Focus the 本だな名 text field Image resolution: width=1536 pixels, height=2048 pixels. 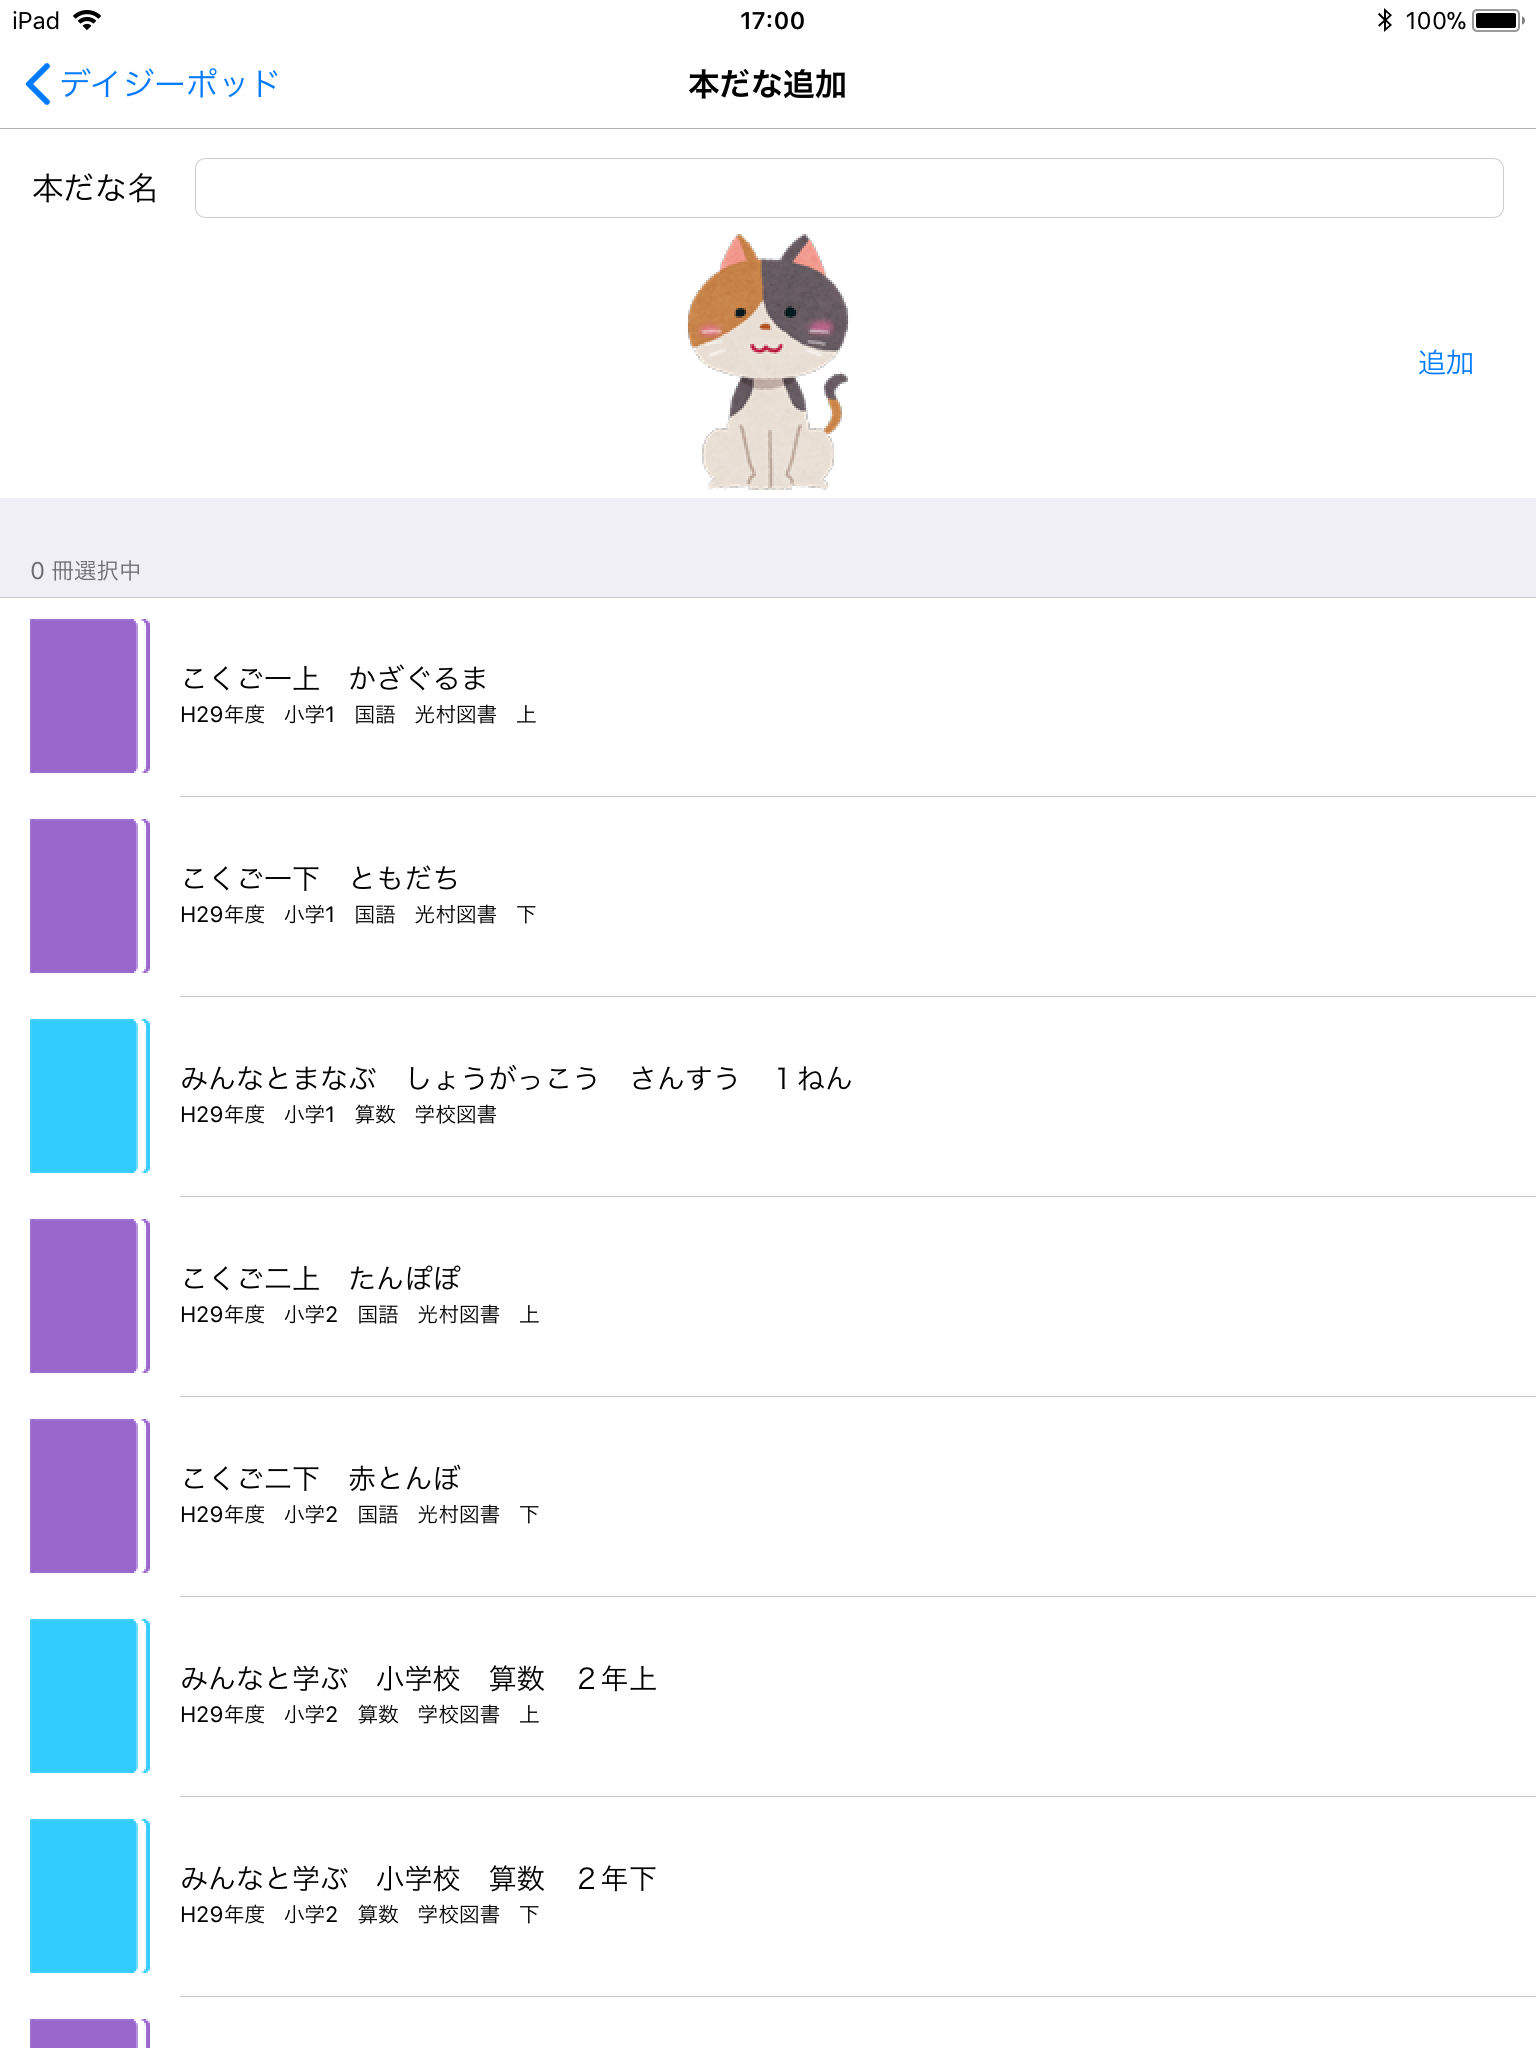pos(849,188)
